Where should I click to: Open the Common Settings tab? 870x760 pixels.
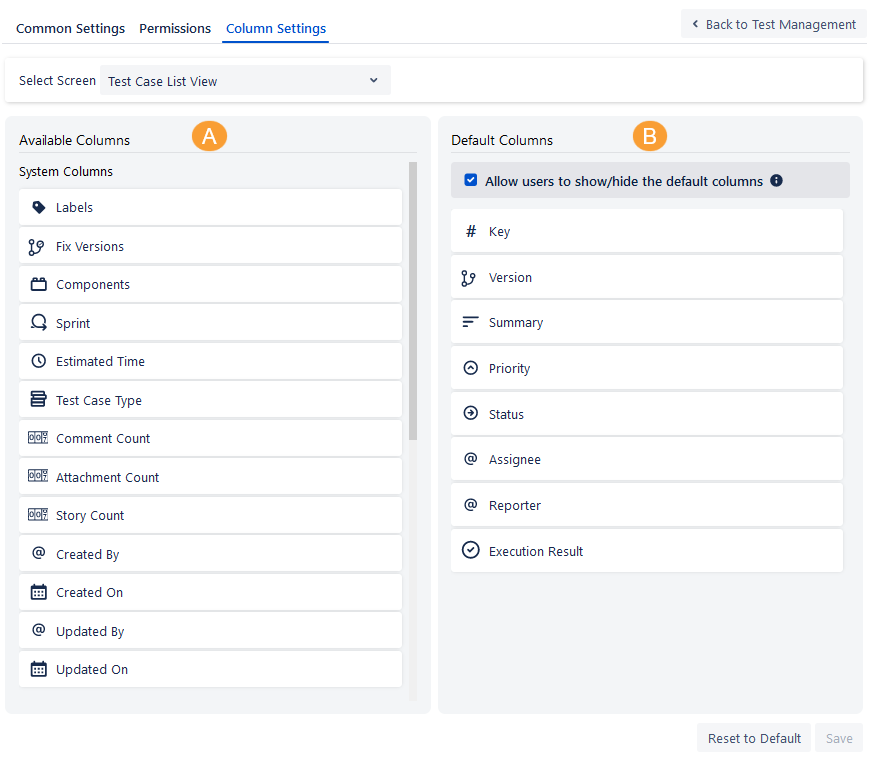pos(70,28)
